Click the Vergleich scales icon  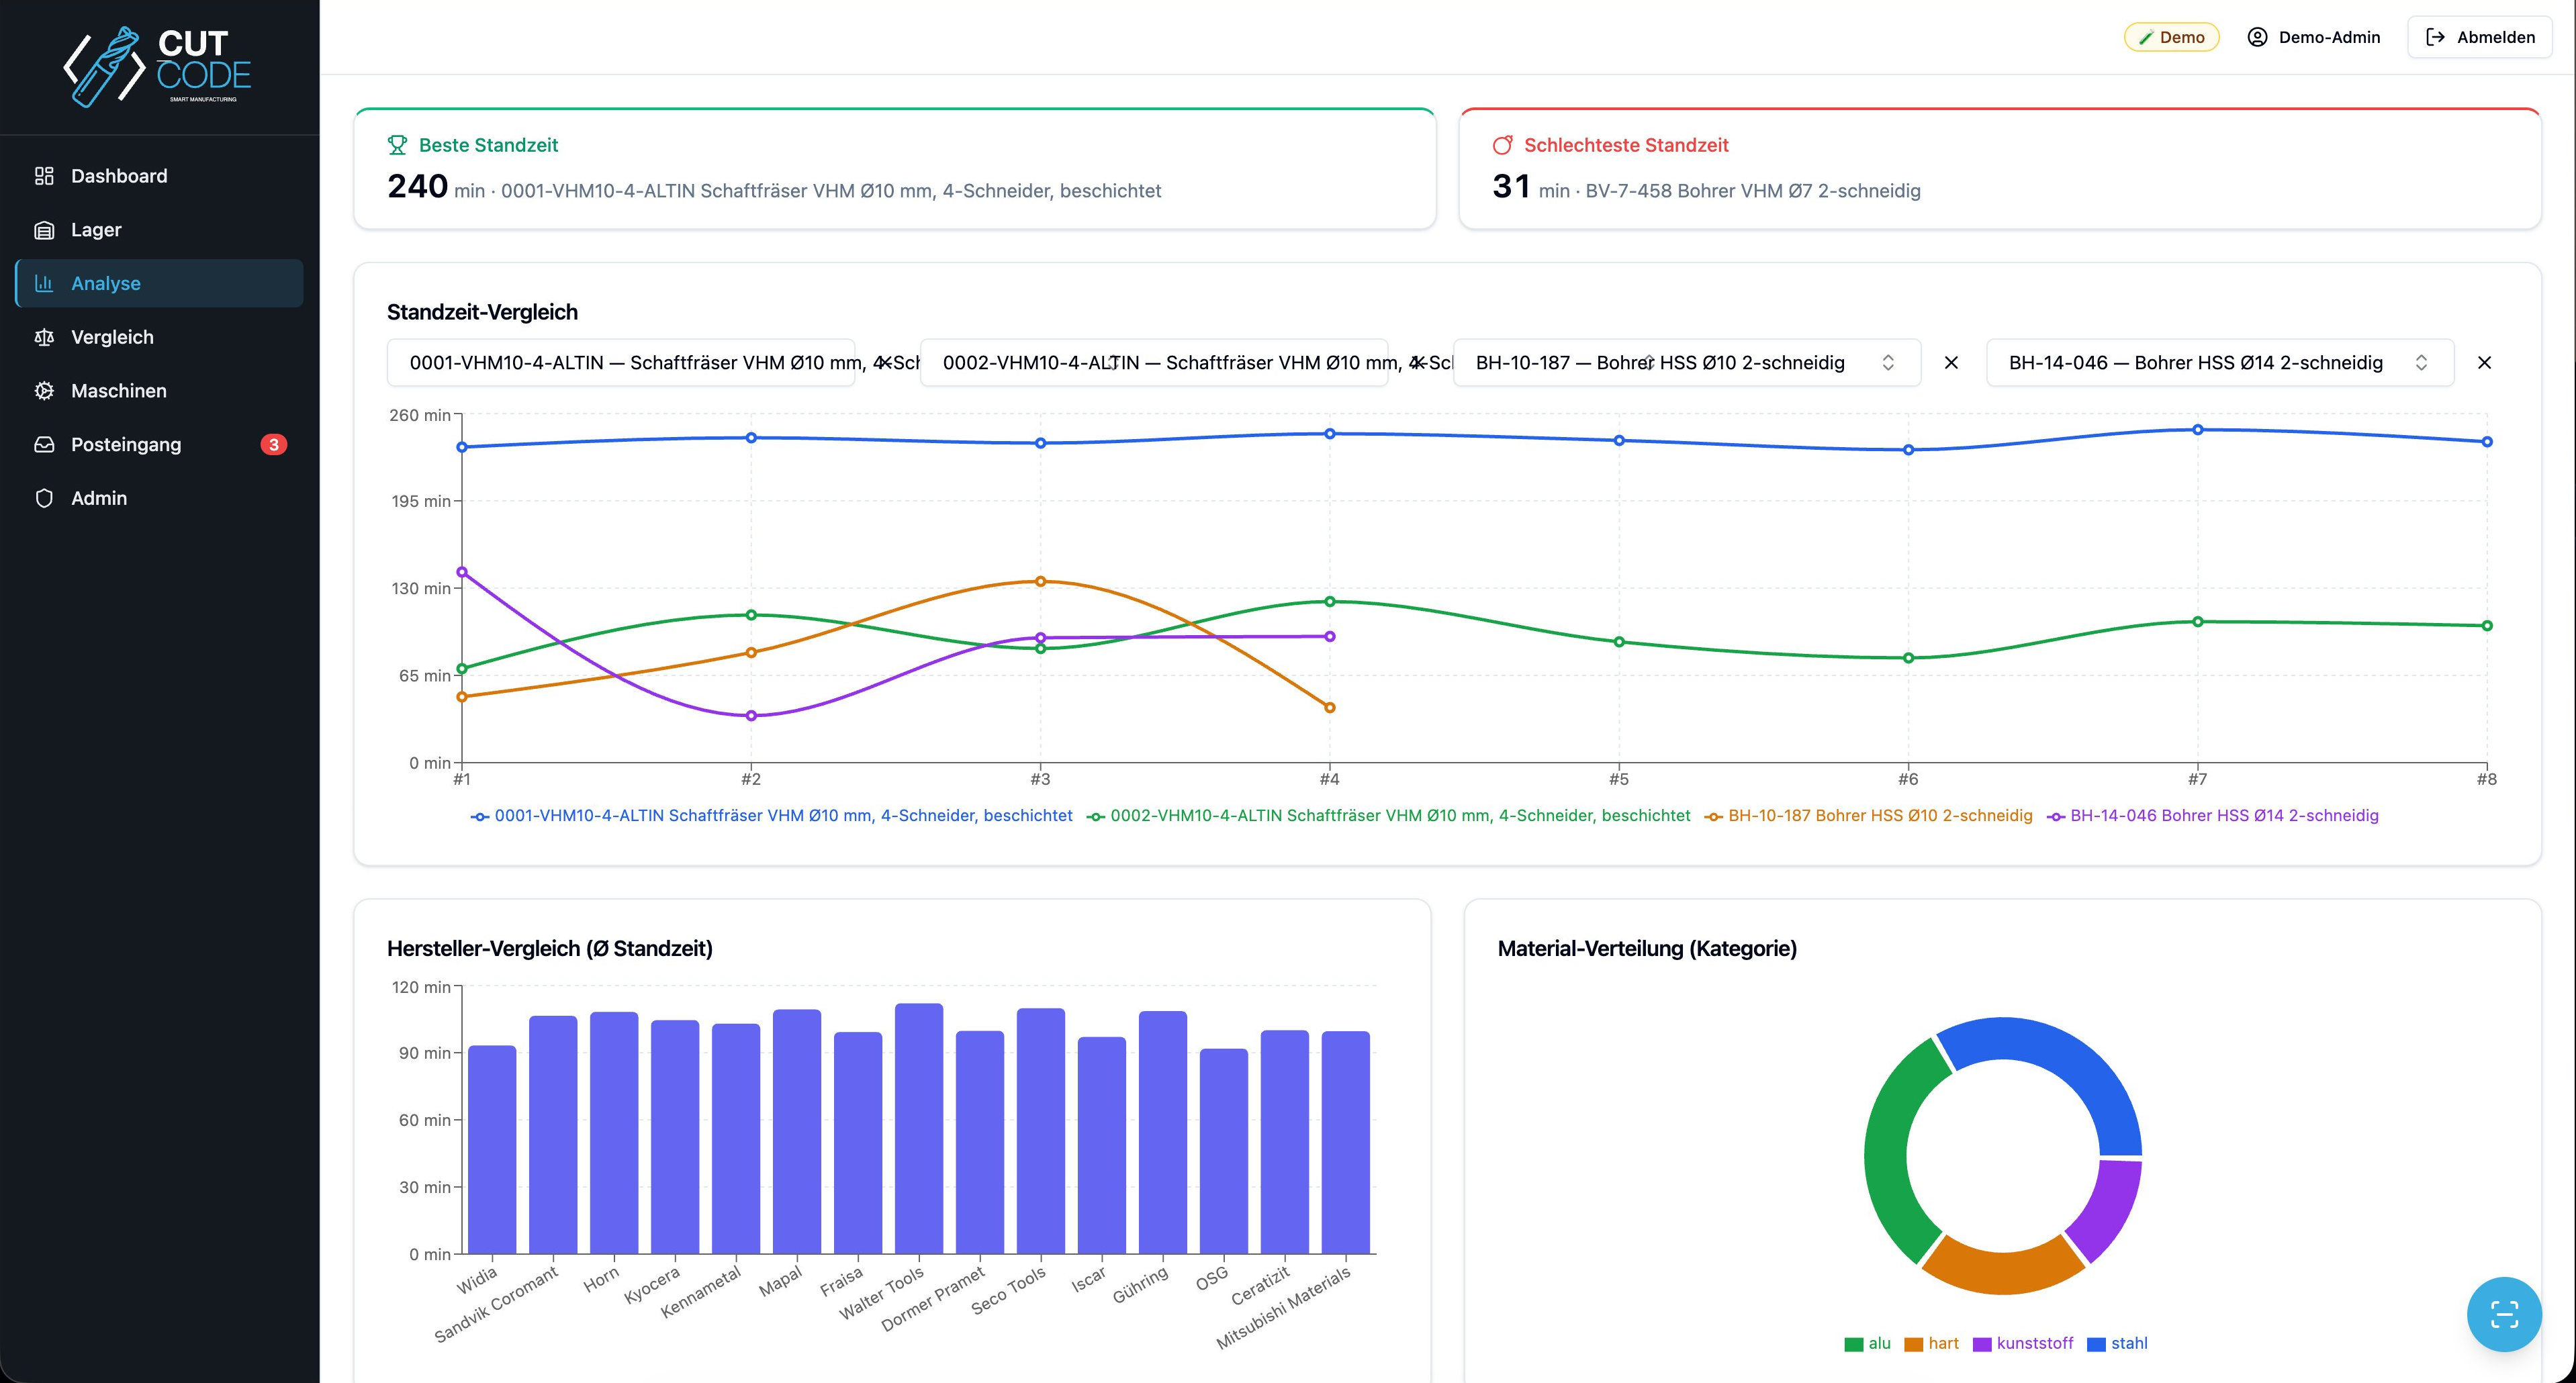[x=44, y=337]
